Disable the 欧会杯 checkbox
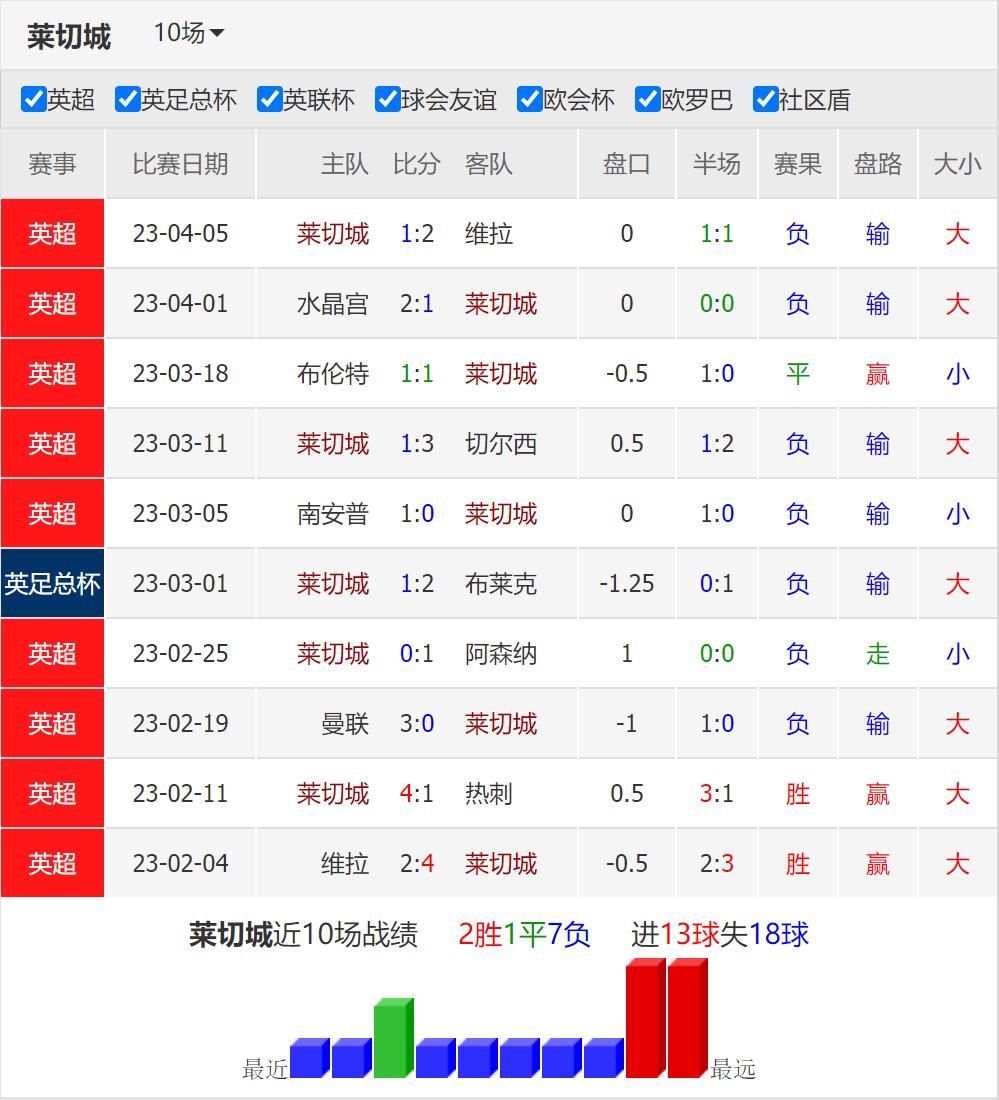This screenshot has height=1100, width=999. (x=529, y=100)
